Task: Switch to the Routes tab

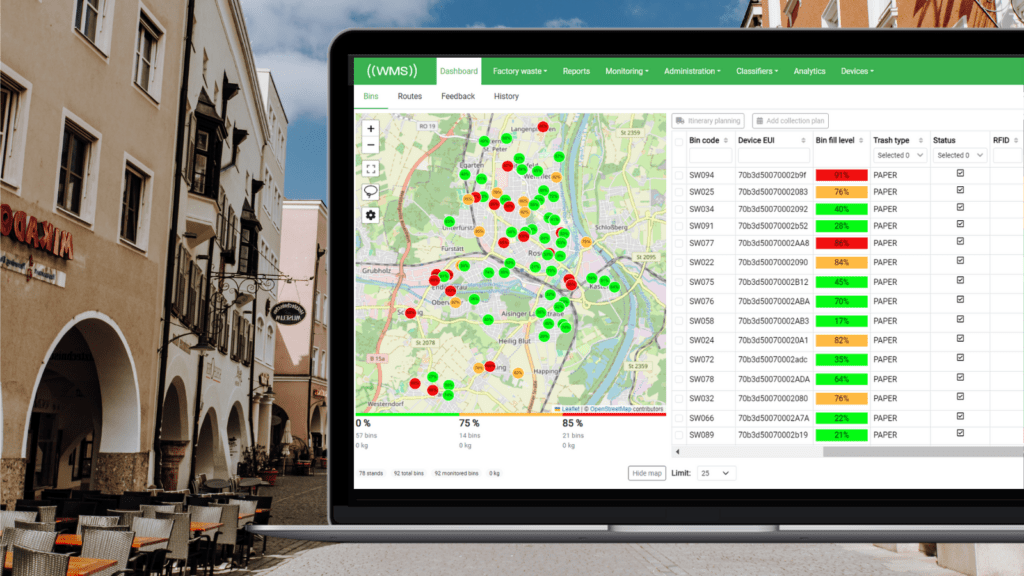Action: [x=409, y=97]
